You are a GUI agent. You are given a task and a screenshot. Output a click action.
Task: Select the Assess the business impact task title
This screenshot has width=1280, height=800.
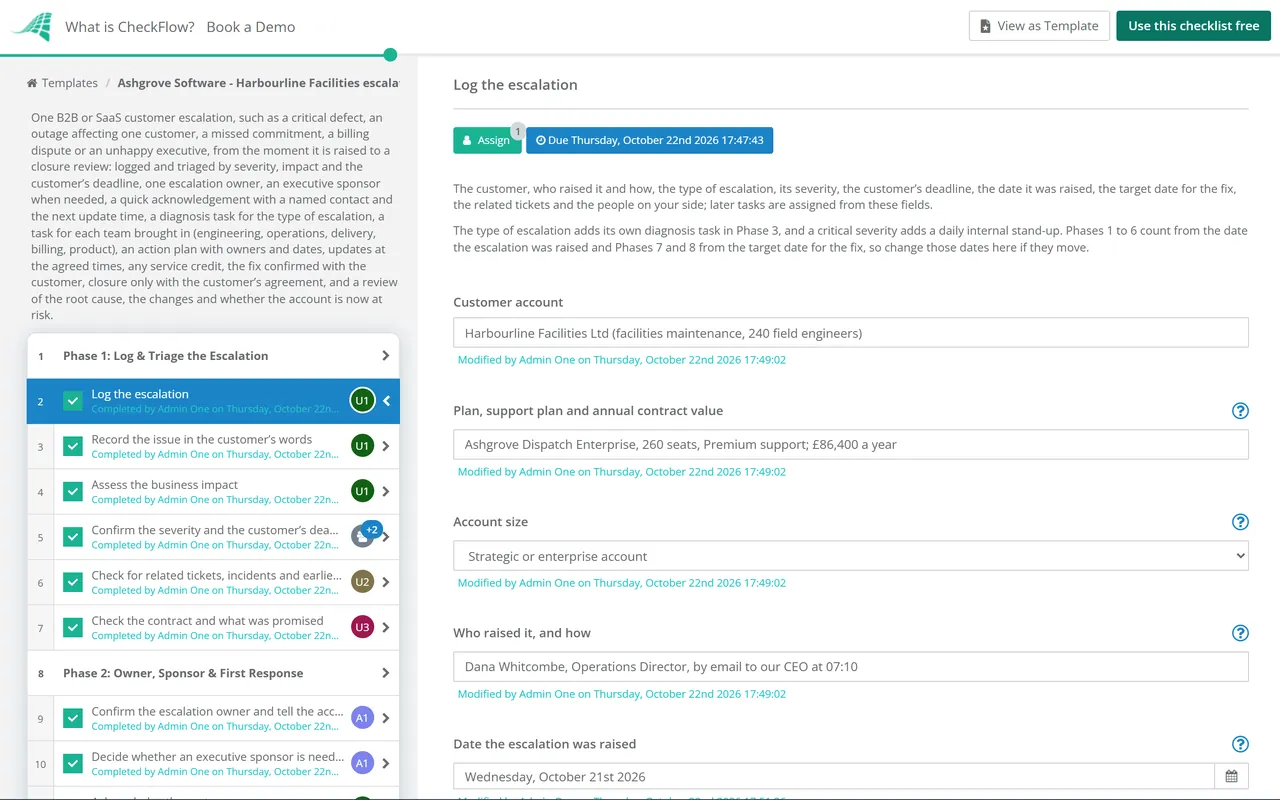point(165,485)
